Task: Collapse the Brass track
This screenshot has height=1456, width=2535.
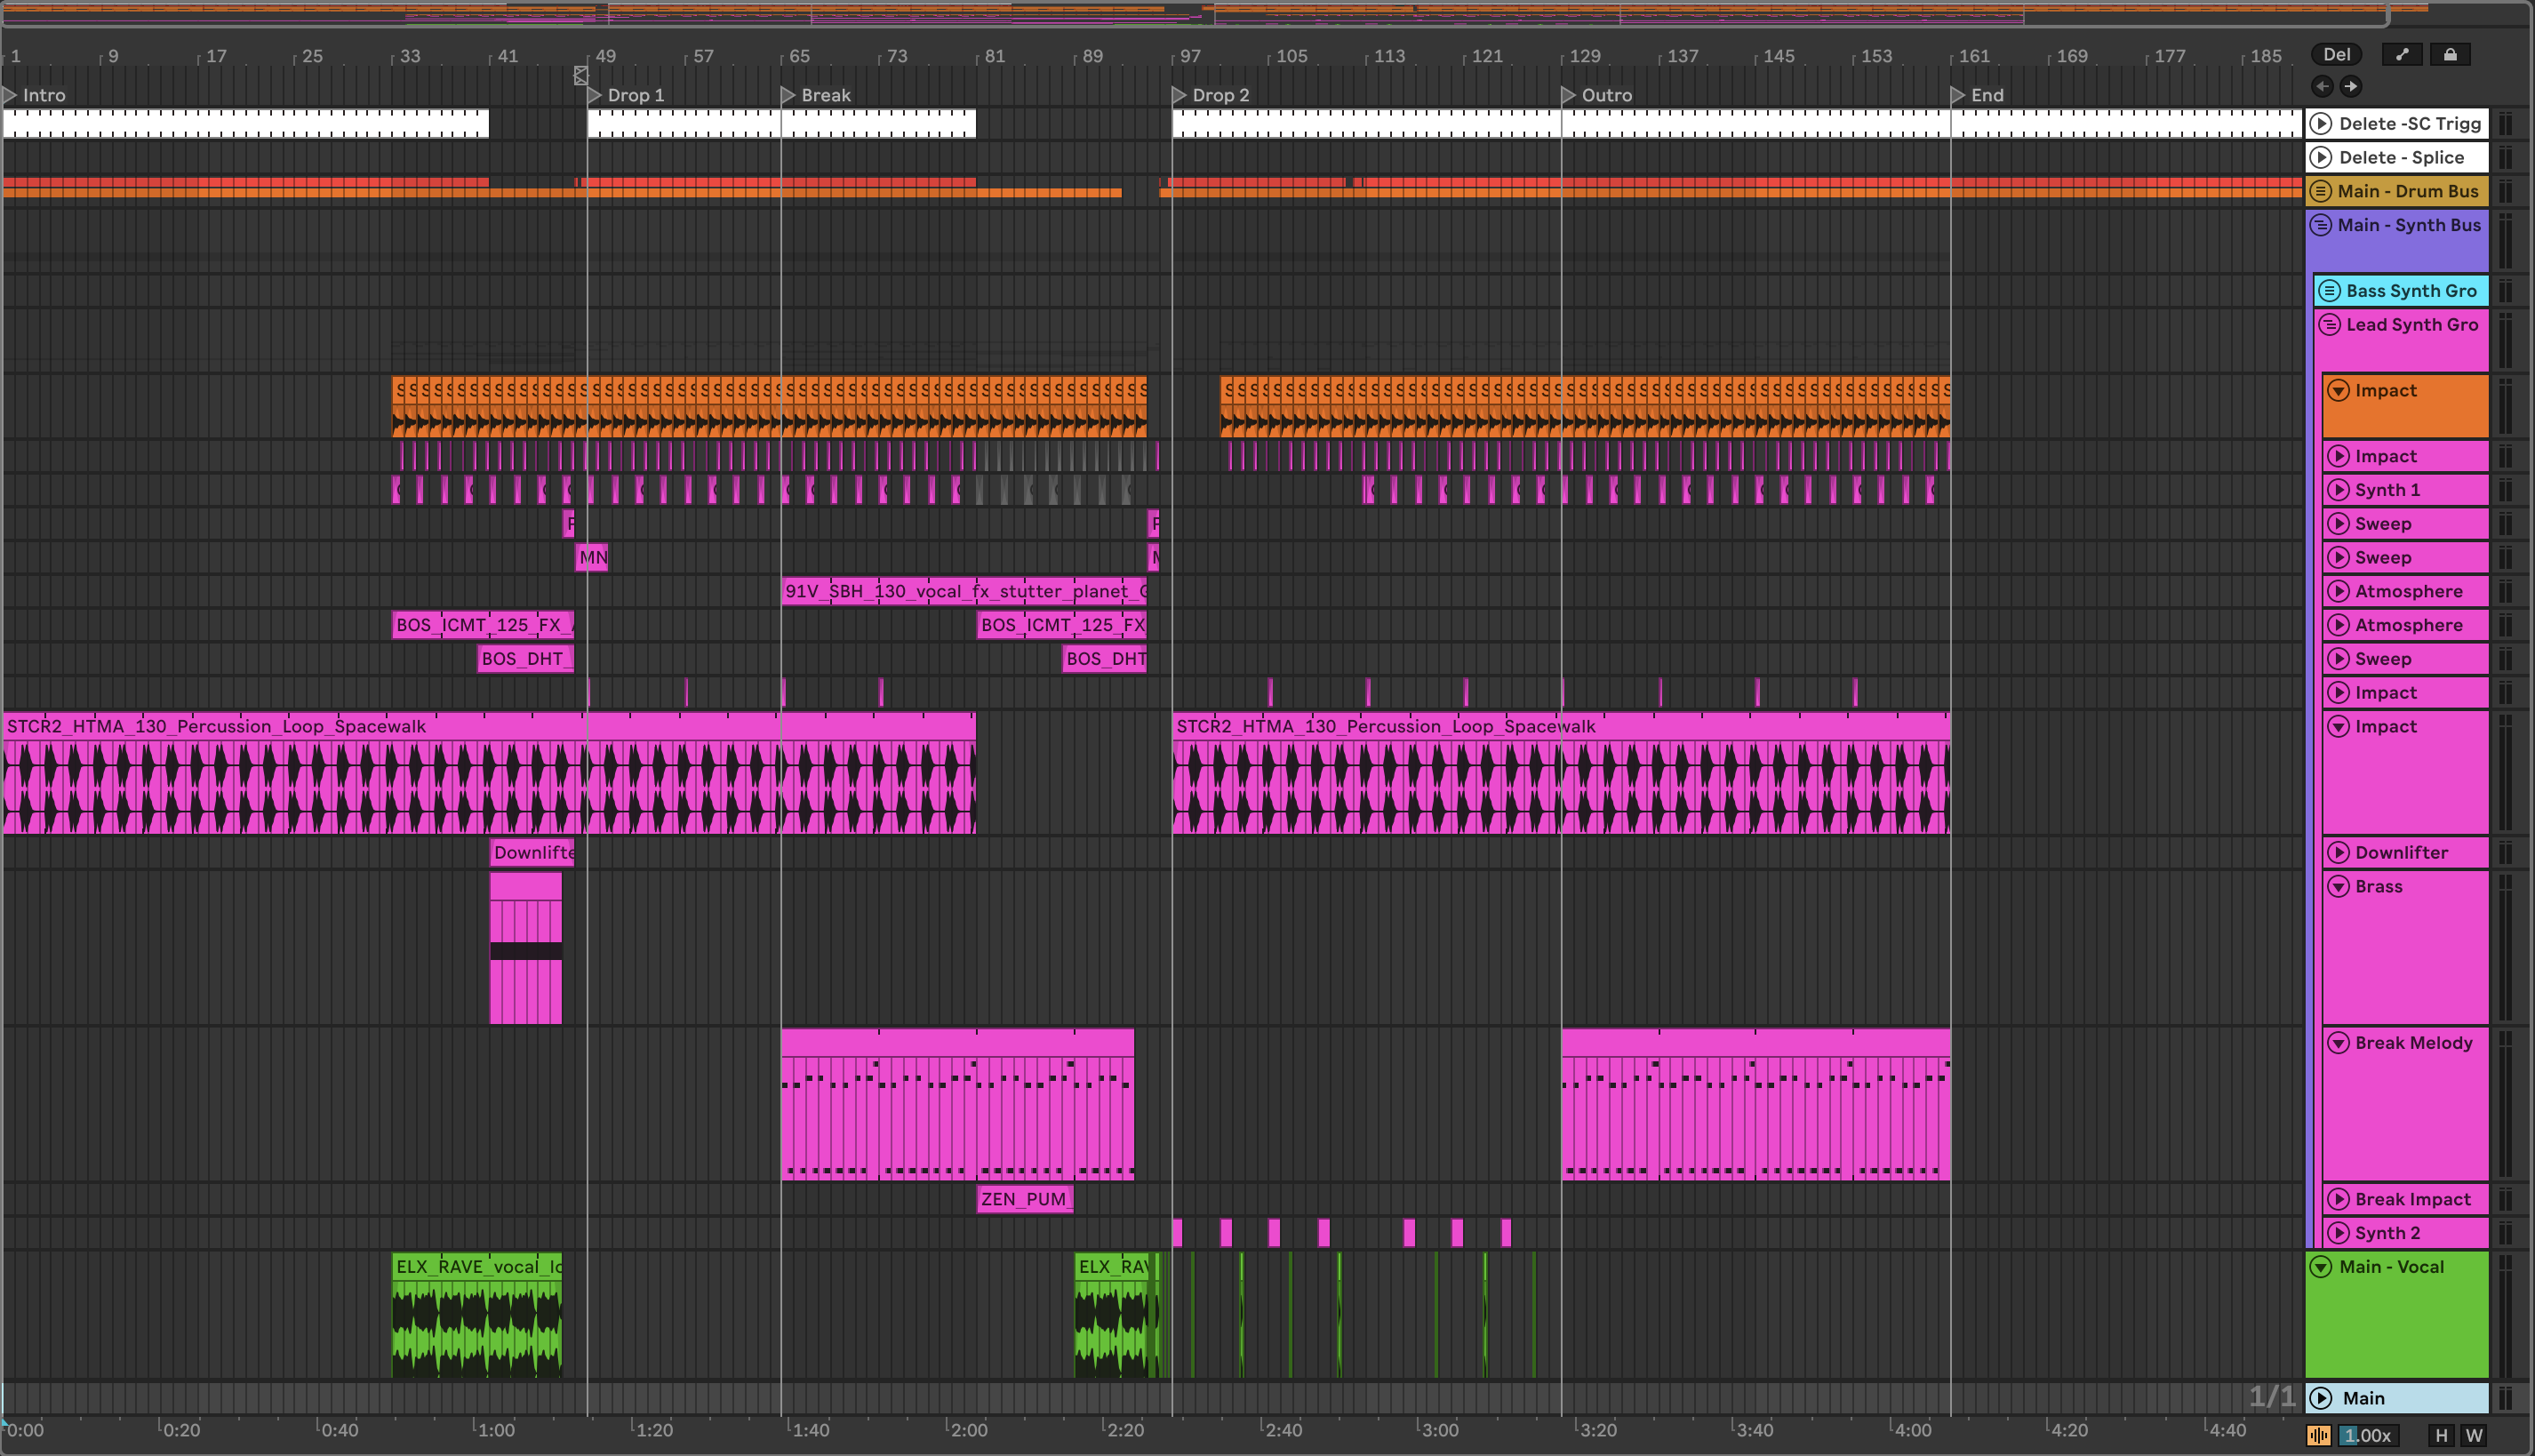Action: 2338,887
